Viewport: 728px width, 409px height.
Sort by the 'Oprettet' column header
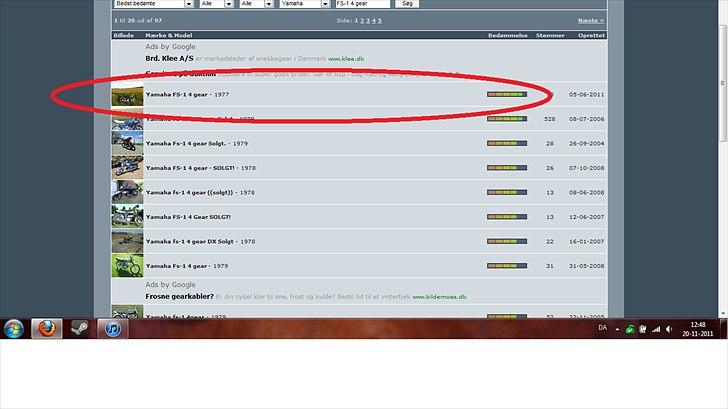592,35
